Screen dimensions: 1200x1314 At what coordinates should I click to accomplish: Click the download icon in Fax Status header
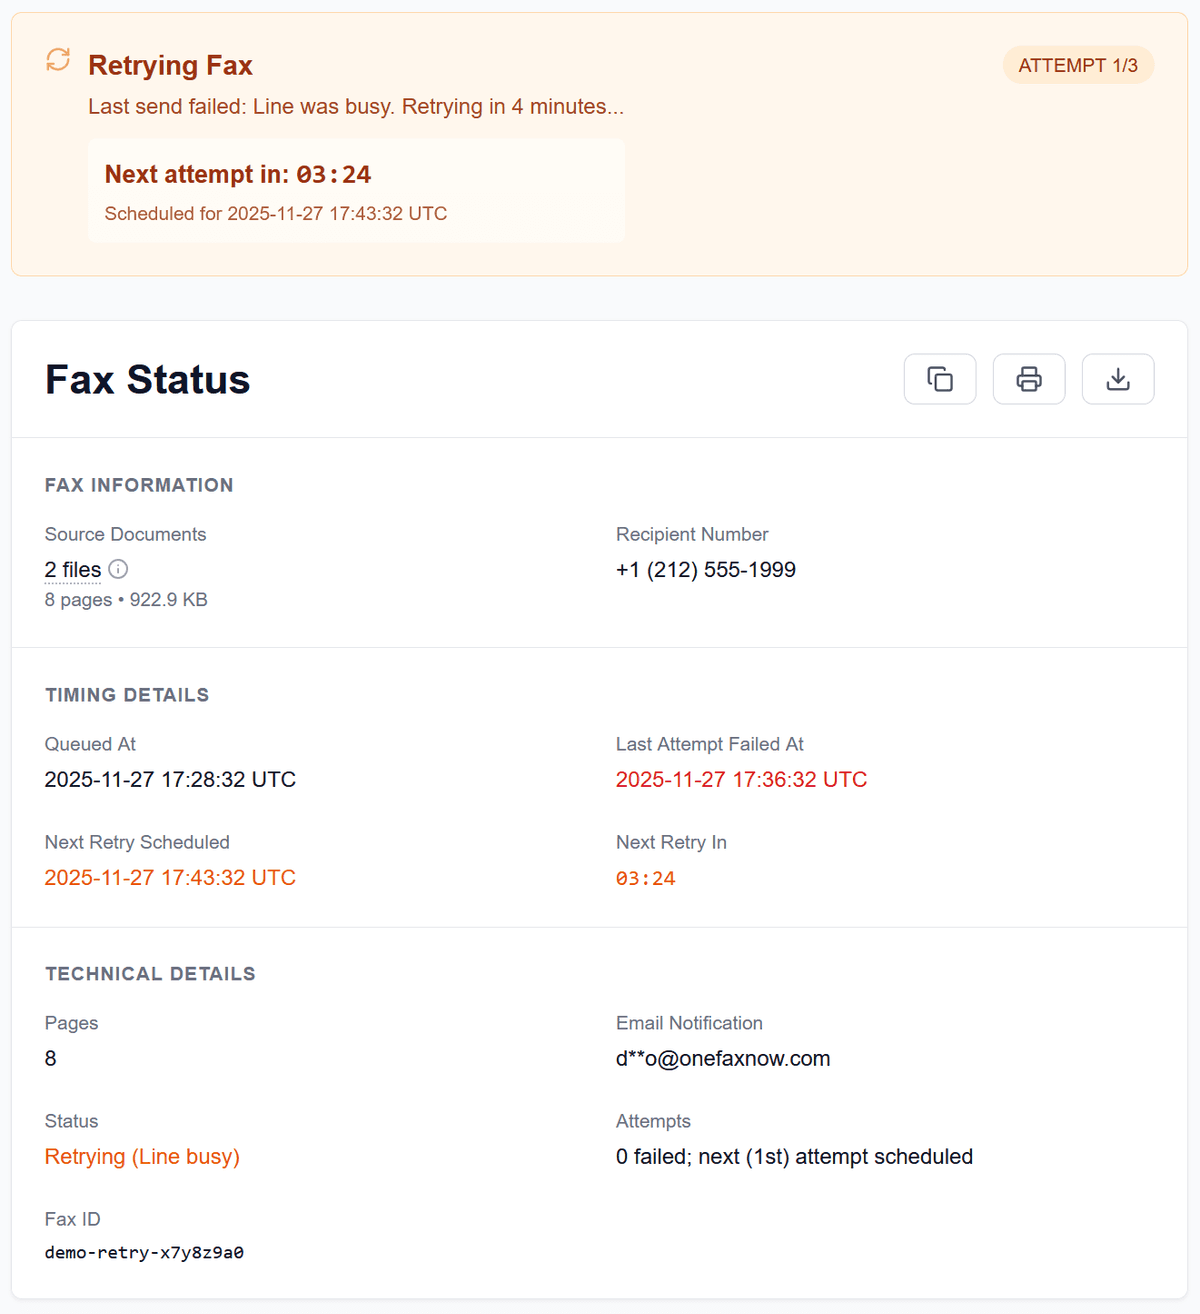coord(1117,379)
